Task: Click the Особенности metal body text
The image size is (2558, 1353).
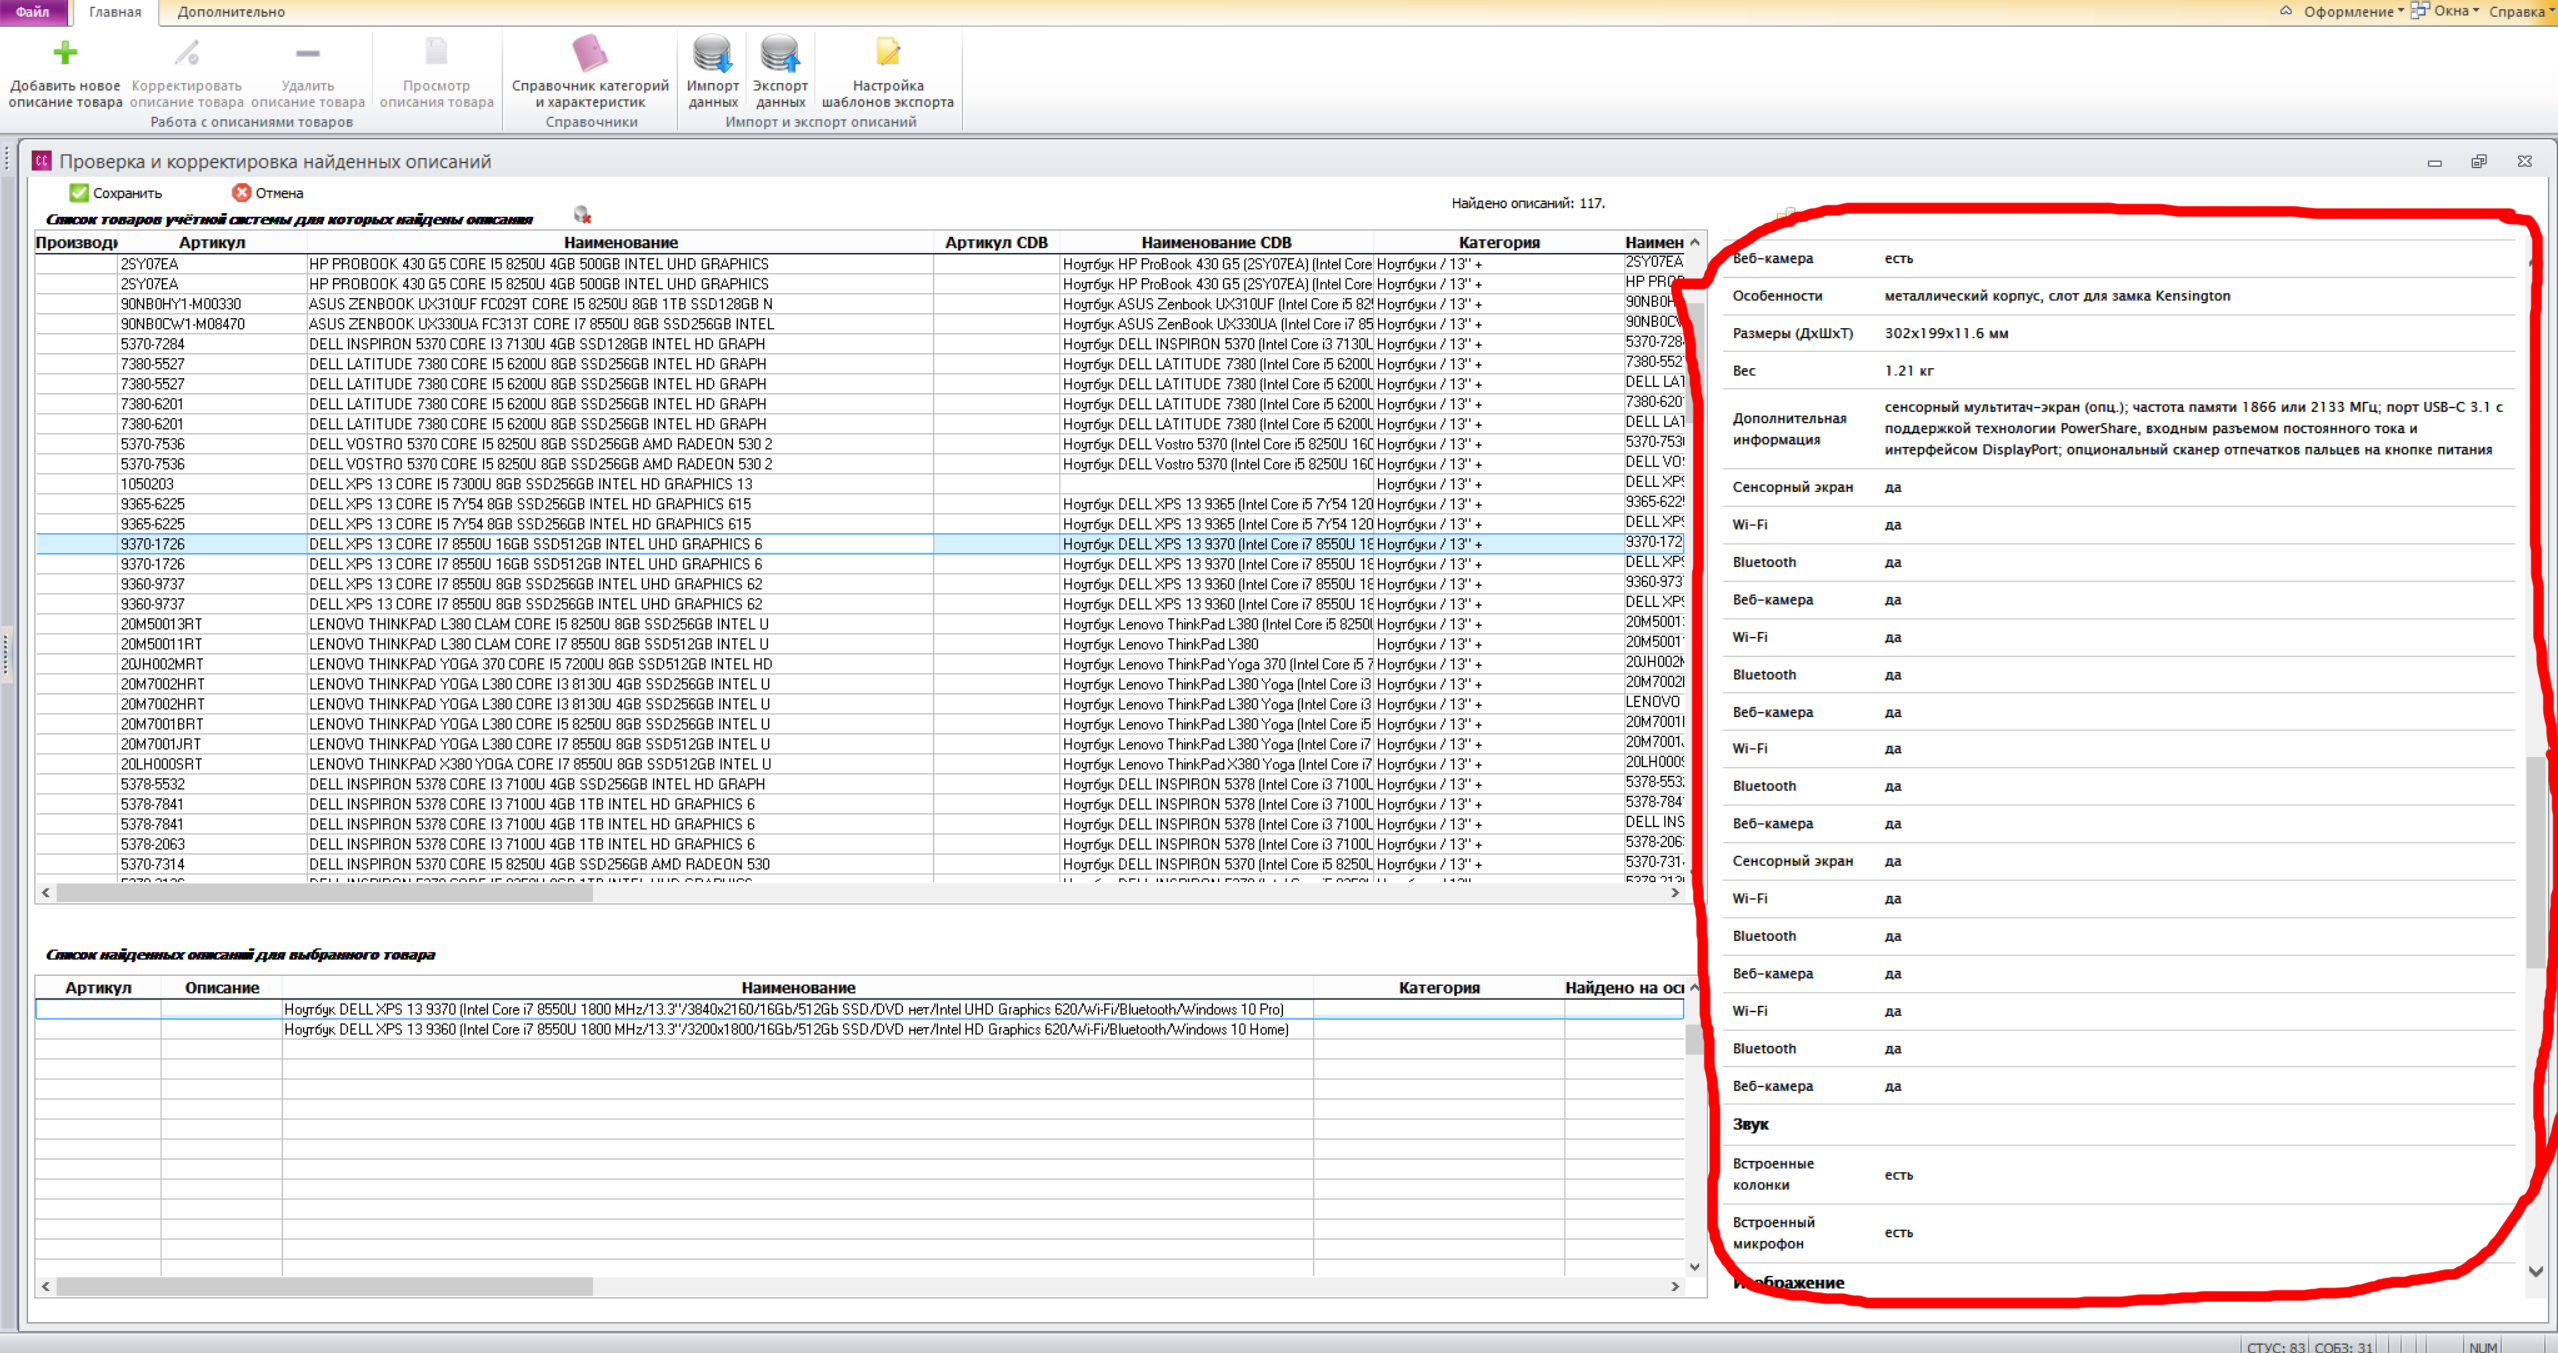Action: [x=2057, y=295]
